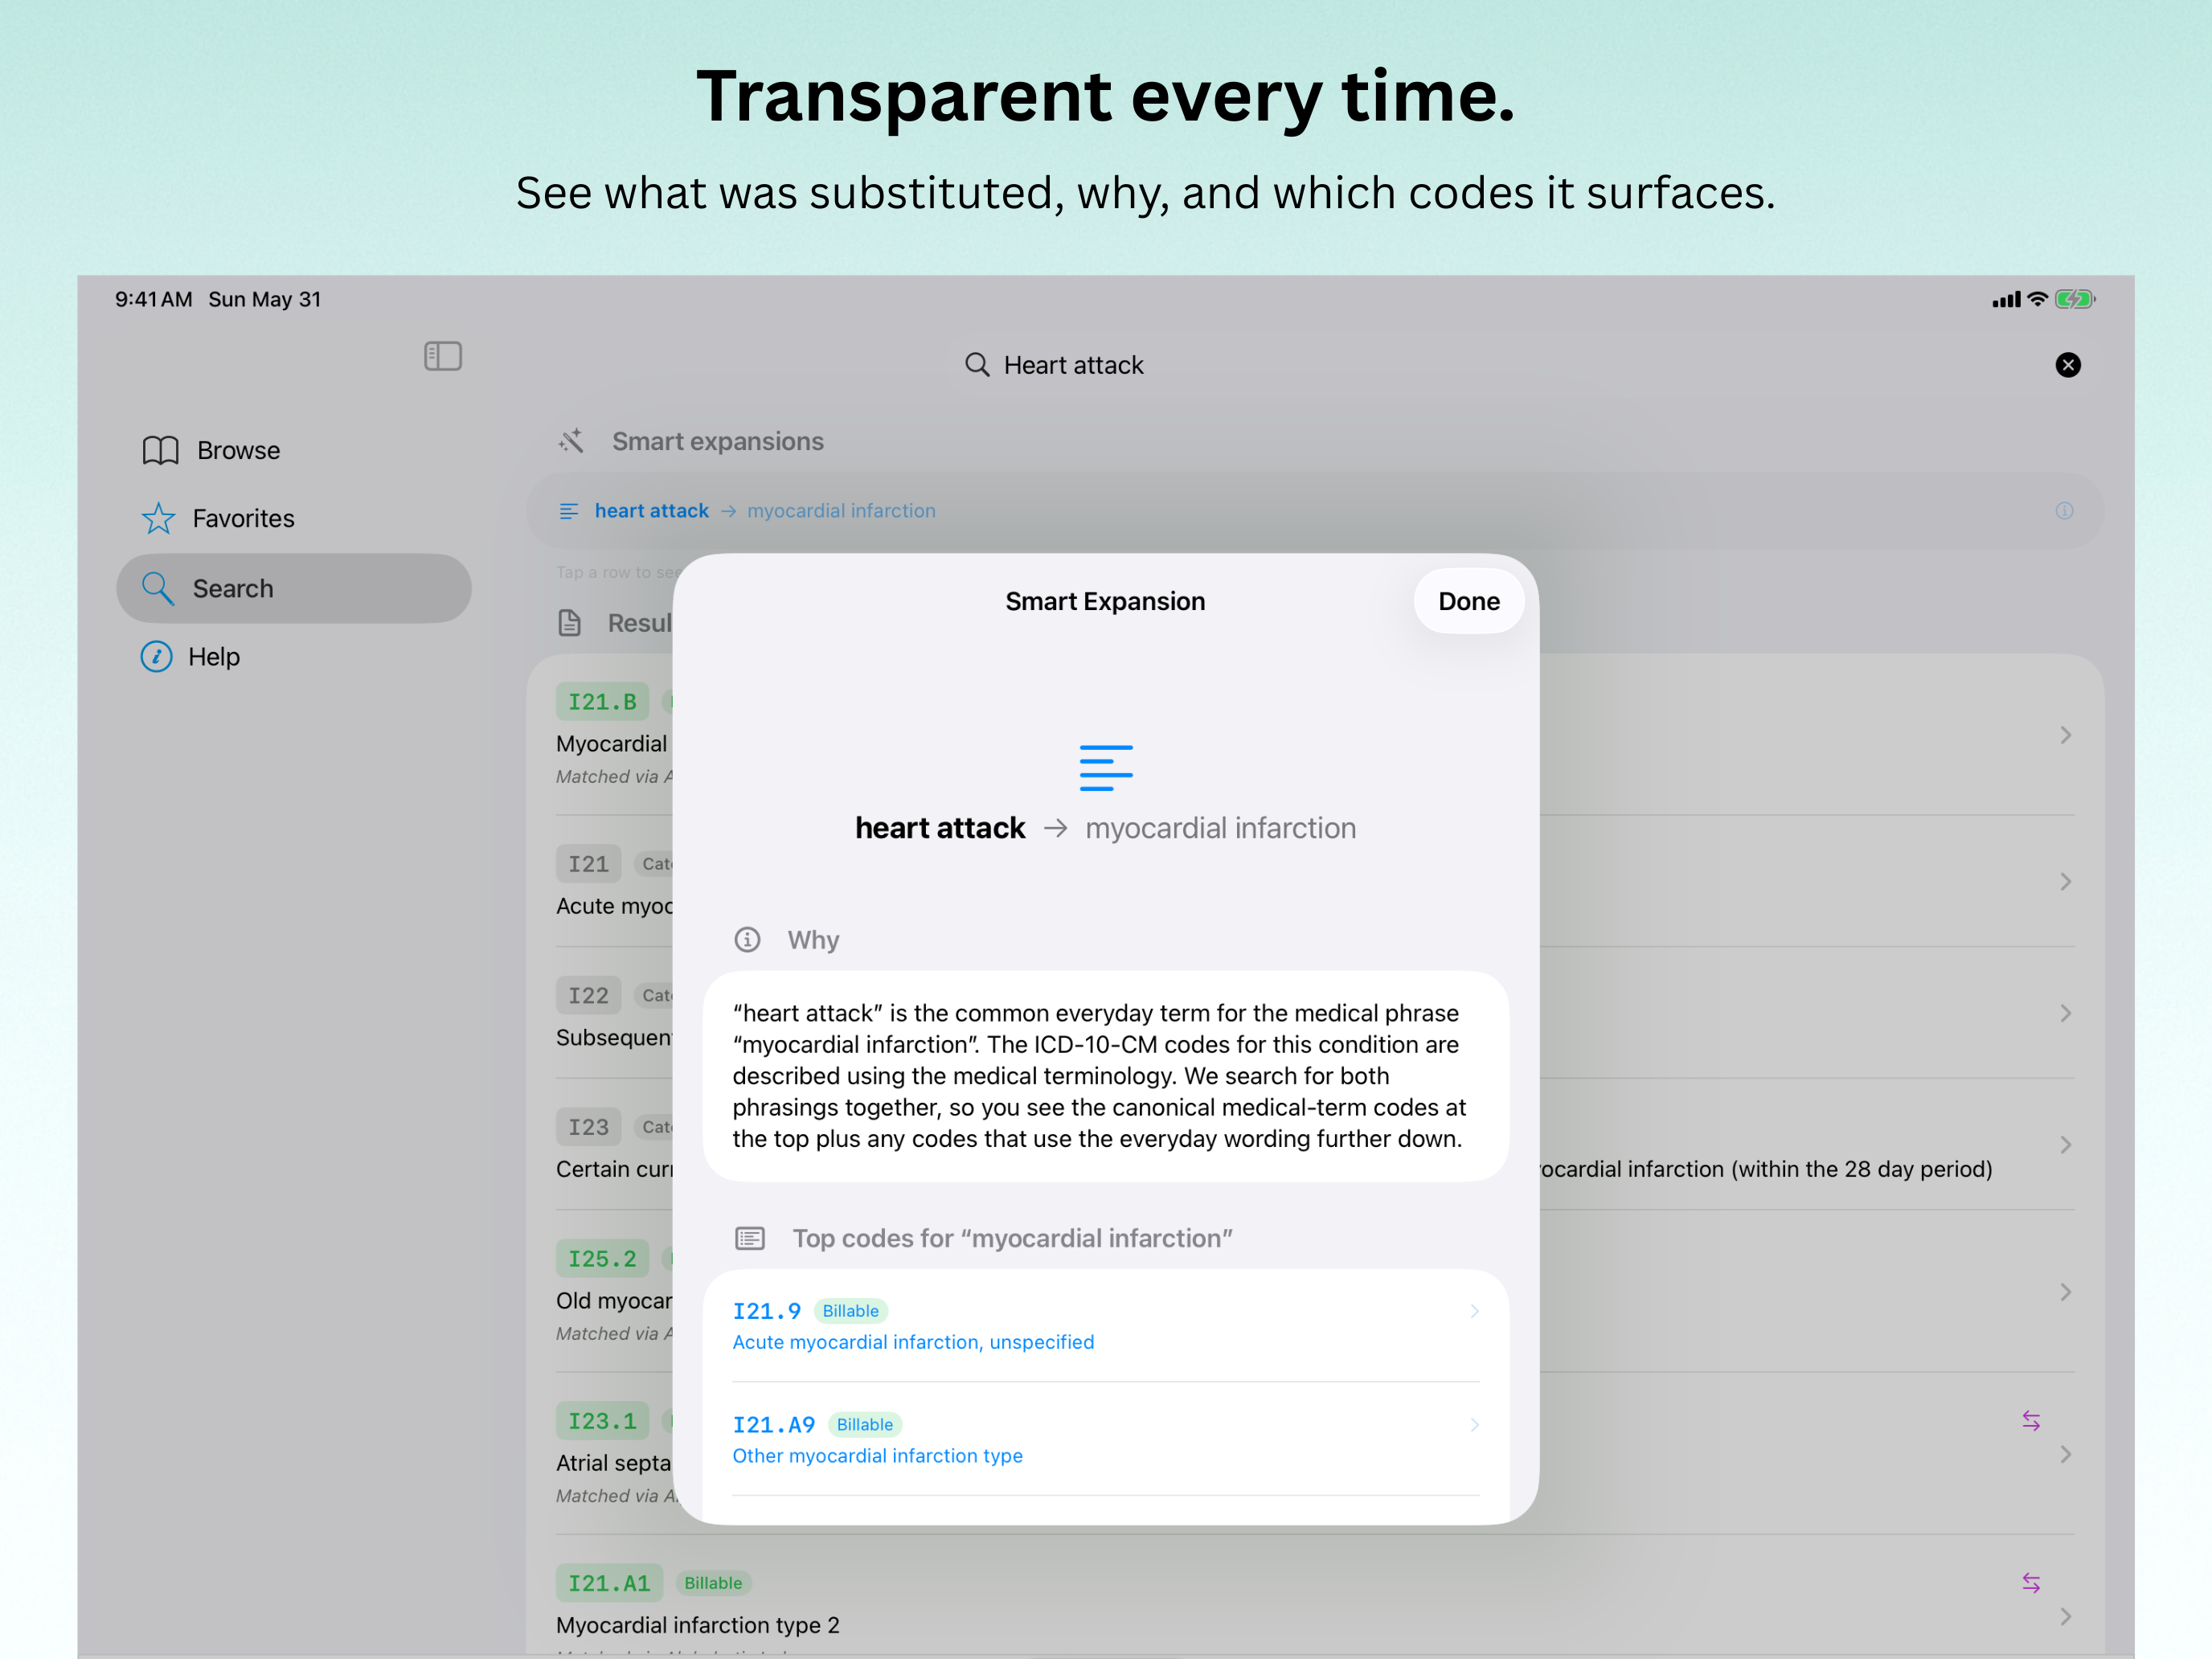Image resolution: width=2212 pixels, height=1659 pixels.
Task: Open code I21.9 in Top codes
Action: [1106, 1326]
